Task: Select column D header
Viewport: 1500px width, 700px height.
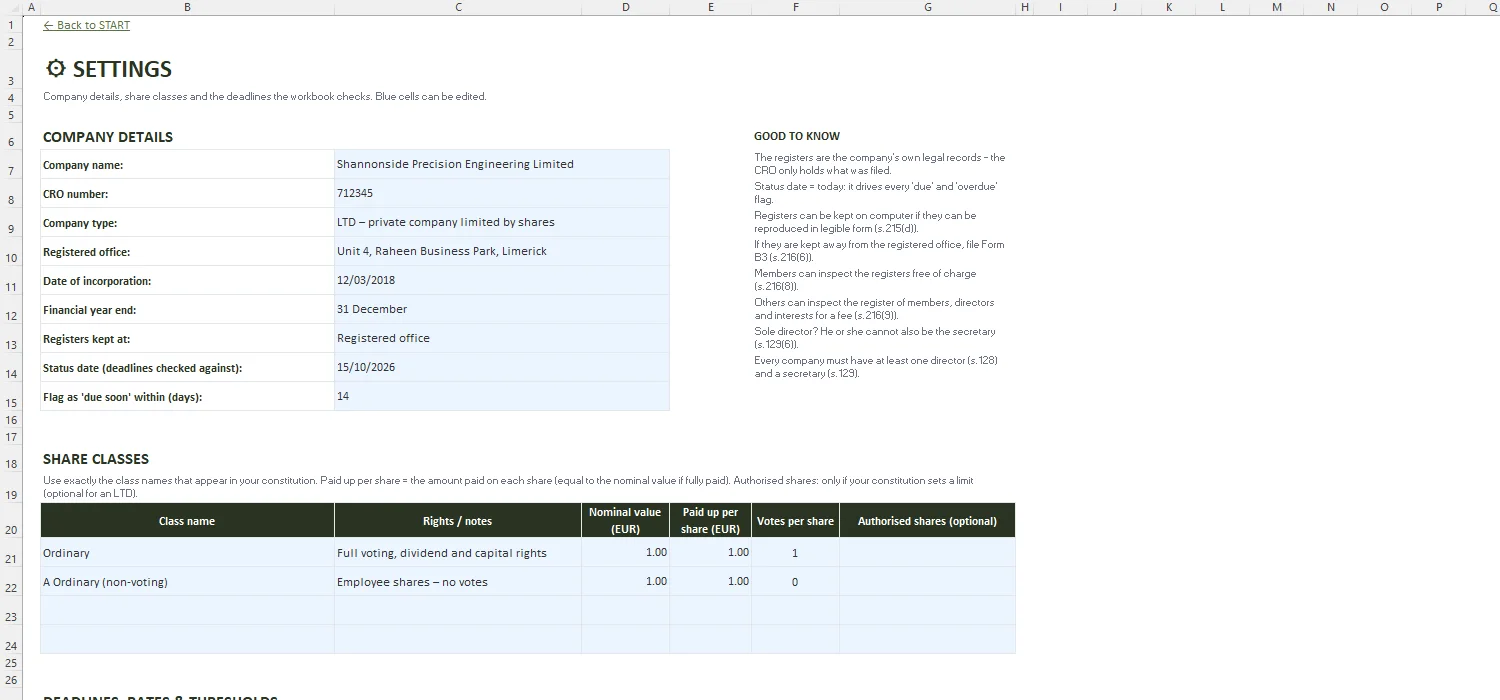Action: [625, 7]
